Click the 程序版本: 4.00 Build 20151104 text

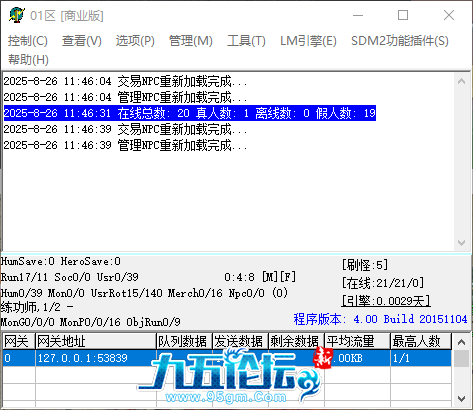380,319
